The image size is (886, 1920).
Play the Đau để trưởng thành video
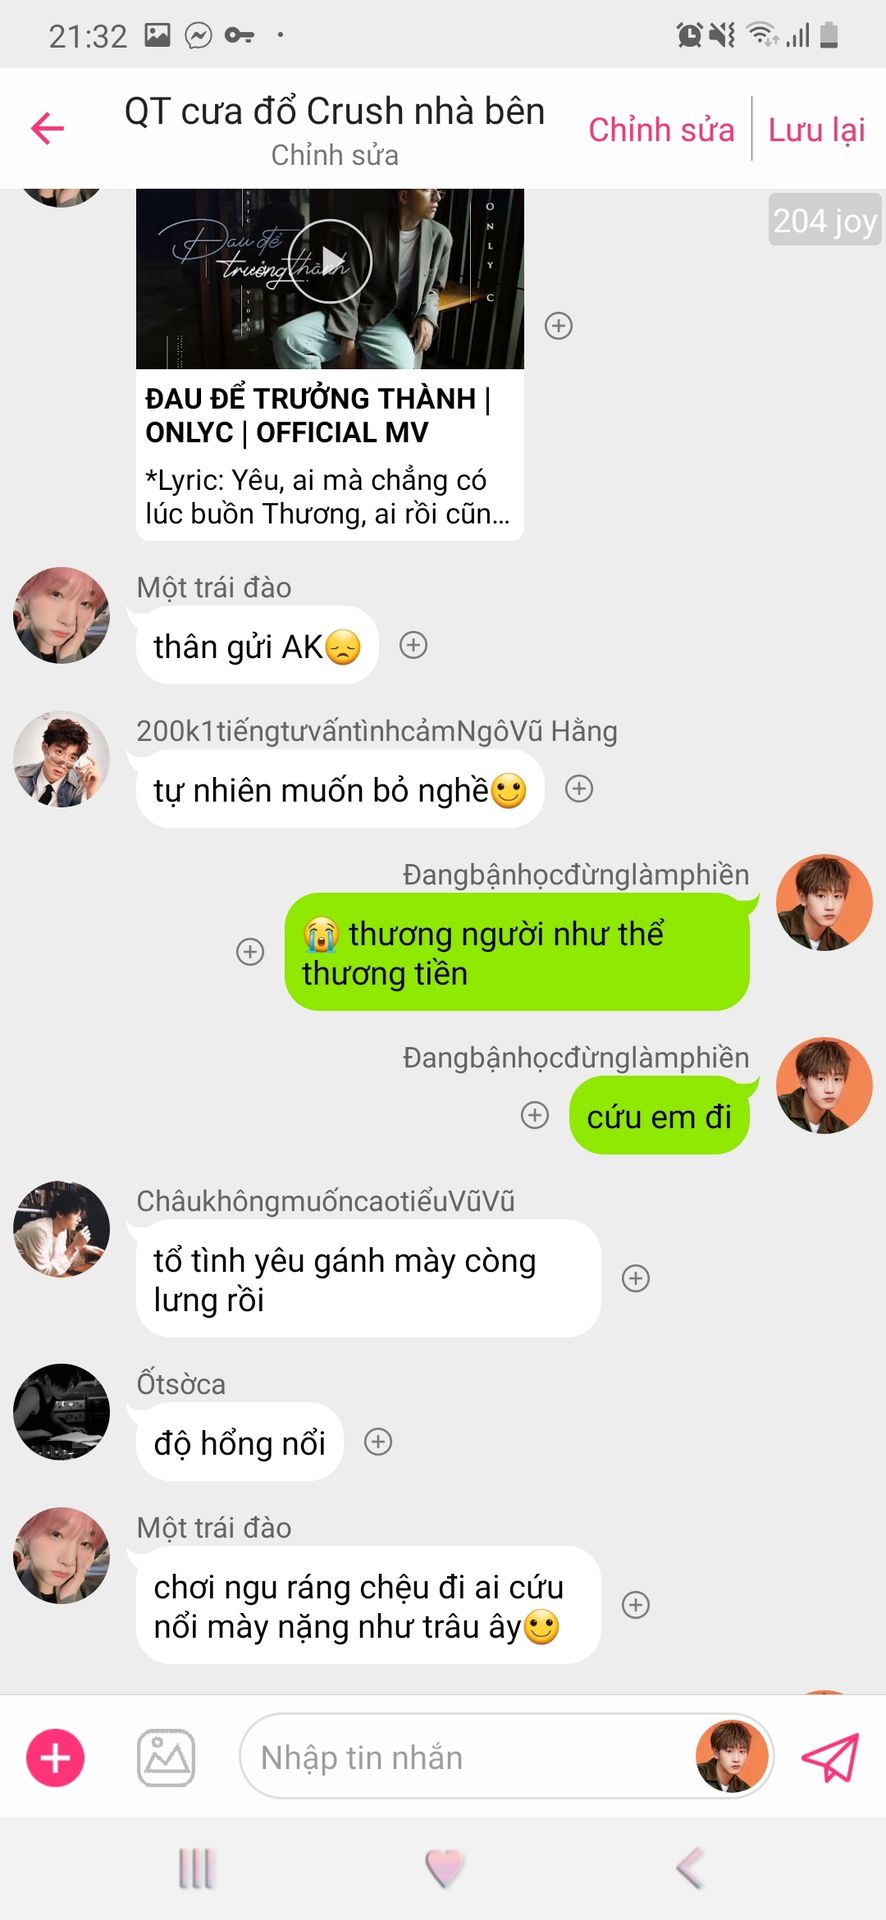click(x=330, y=262)
